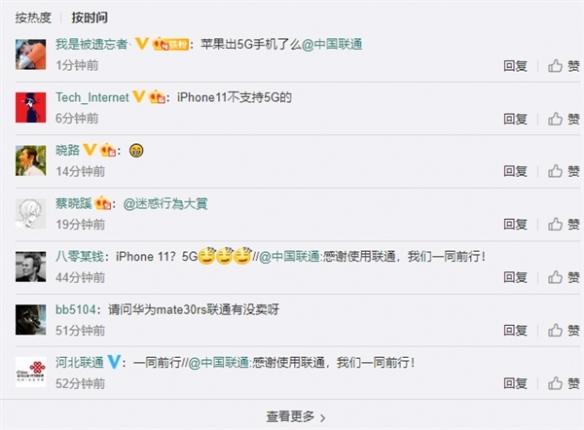This screenshot has width=584, height=430.
Task: Open Tech_Internet's red avatar
Action: coord(31,108)
